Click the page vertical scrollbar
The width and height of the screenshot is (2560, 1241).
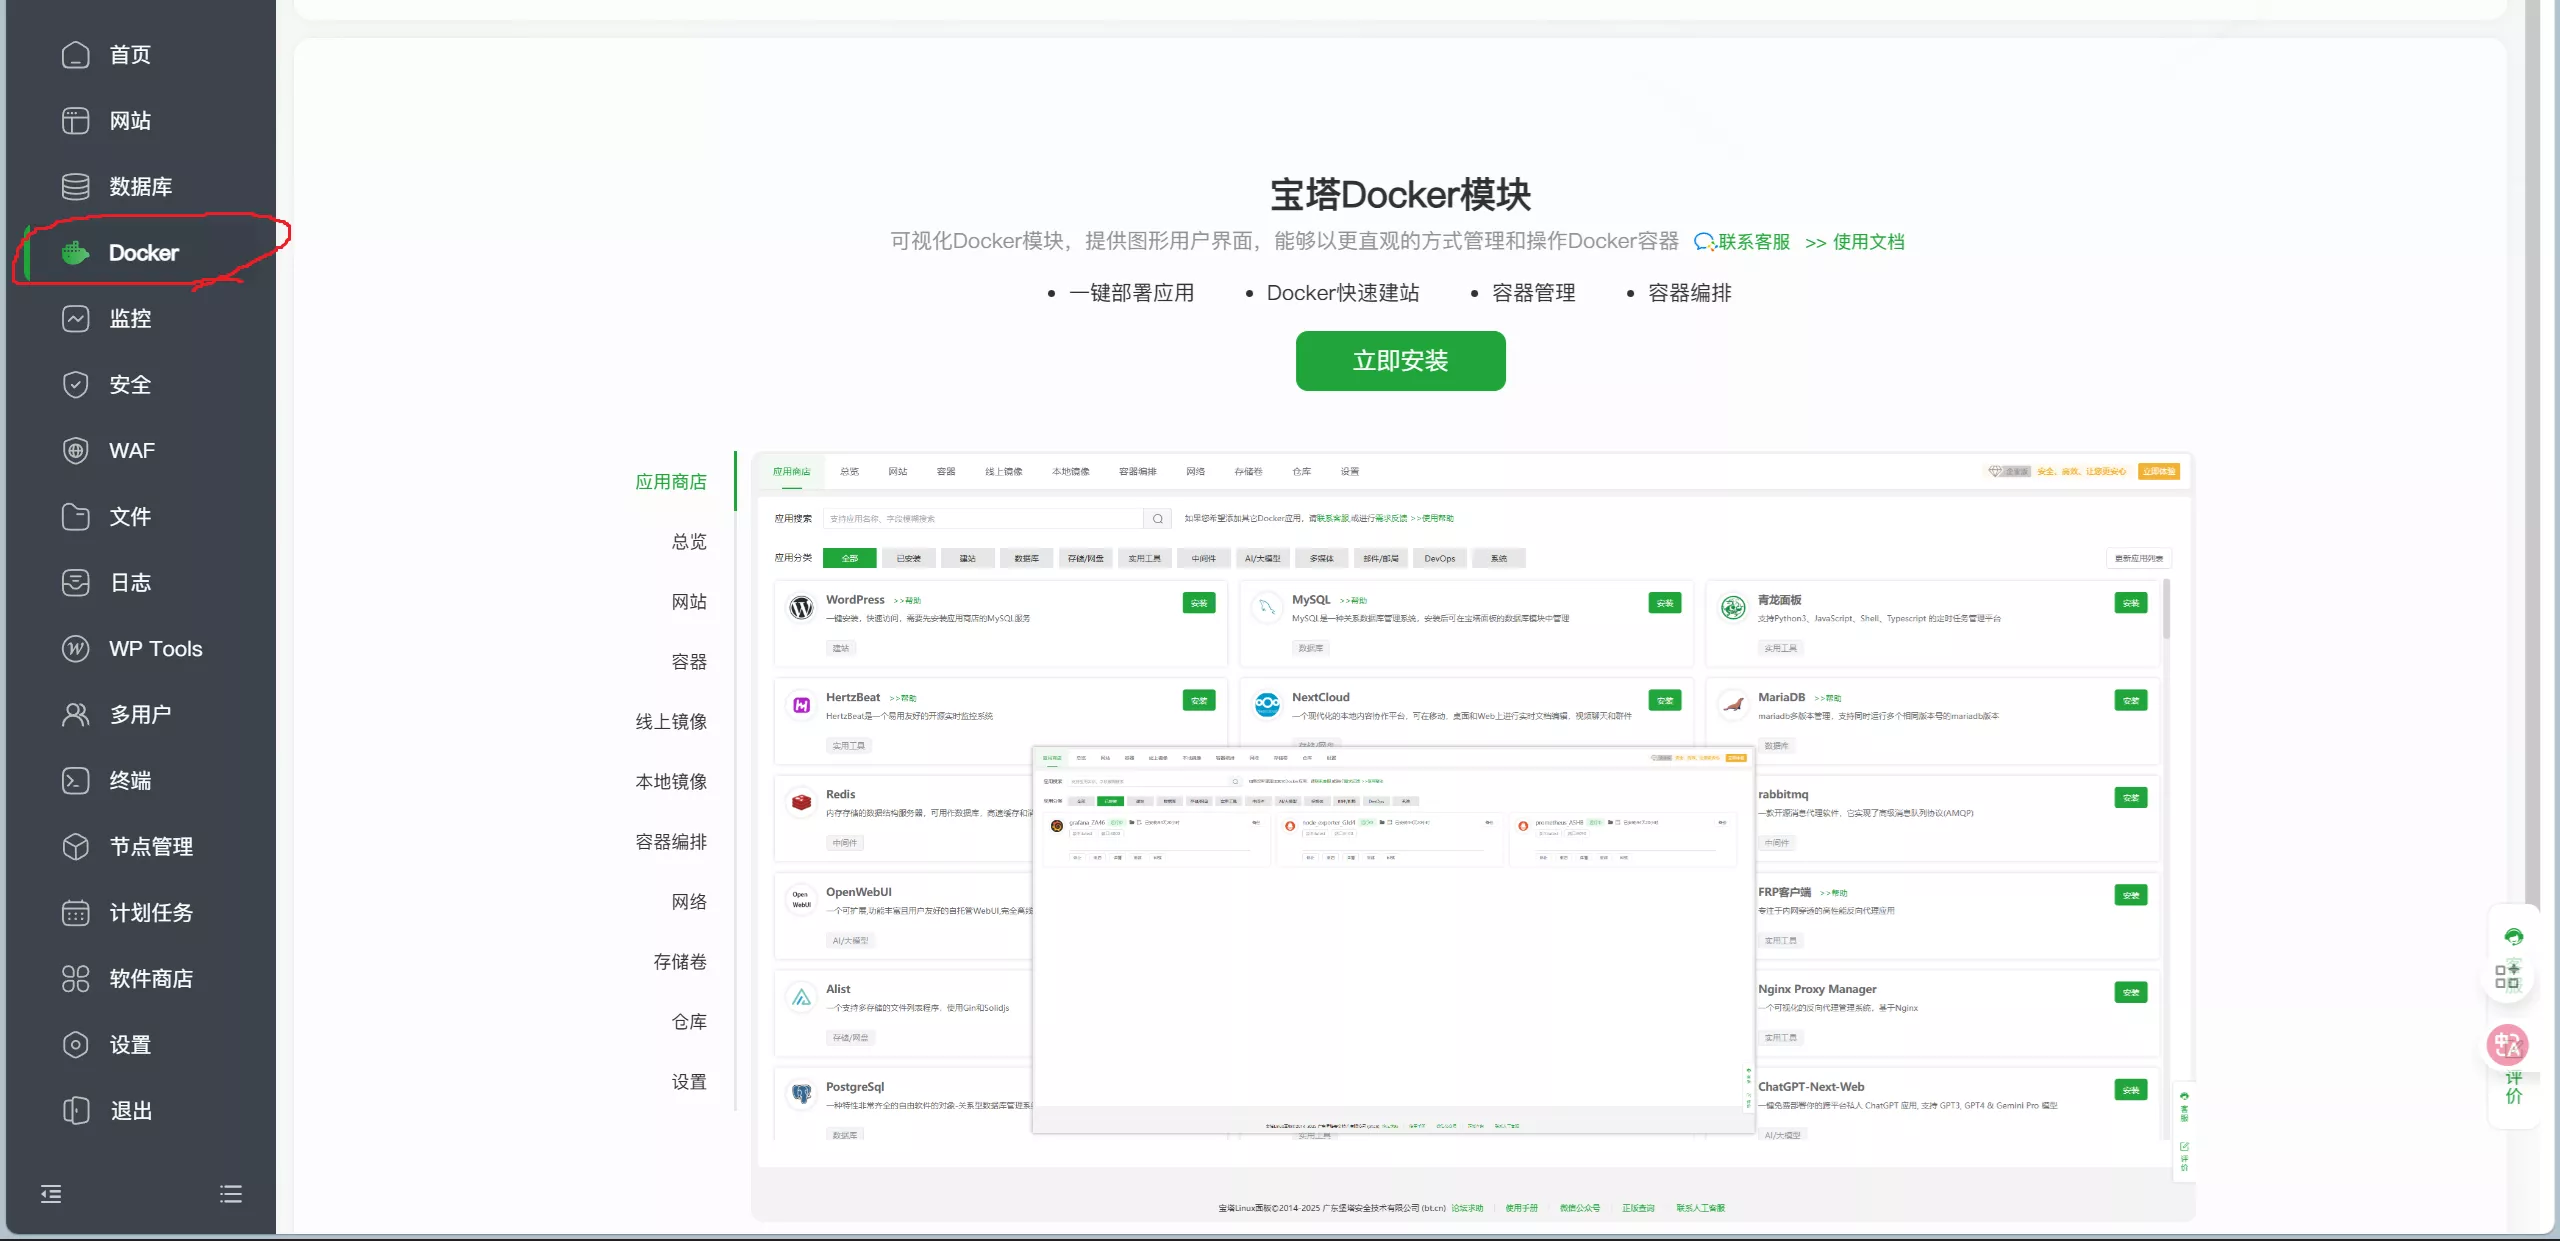2531,450
